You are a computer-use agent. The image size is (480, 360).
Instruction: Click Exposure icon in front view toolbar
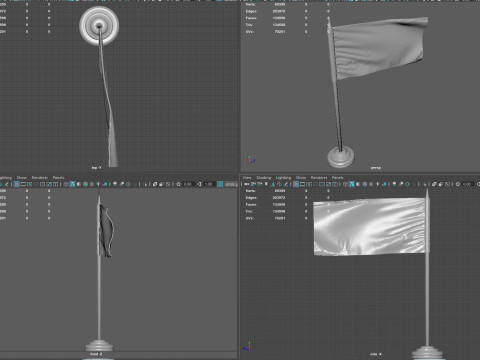(x=178, y=184)
